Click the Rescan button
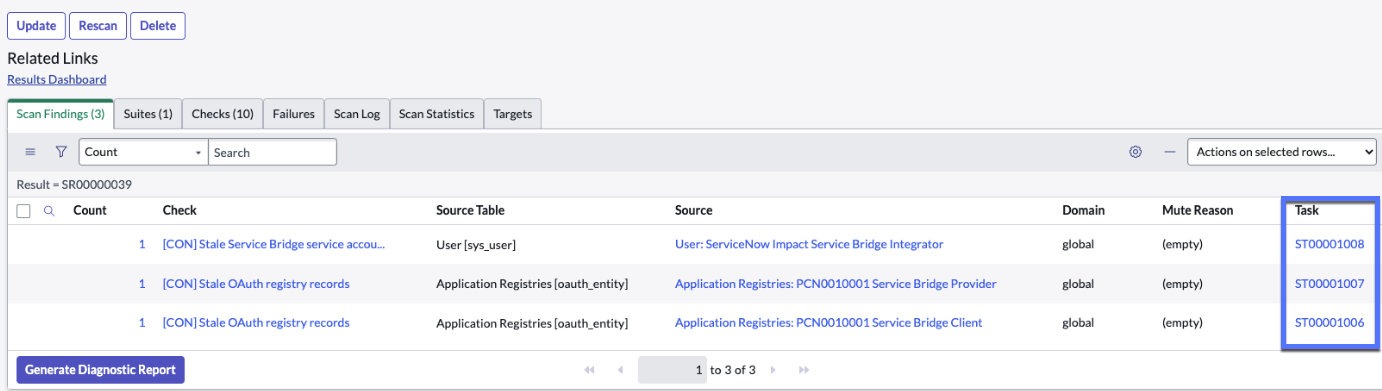The width and height of the screenshot is (1382, 391). (98, 26)
